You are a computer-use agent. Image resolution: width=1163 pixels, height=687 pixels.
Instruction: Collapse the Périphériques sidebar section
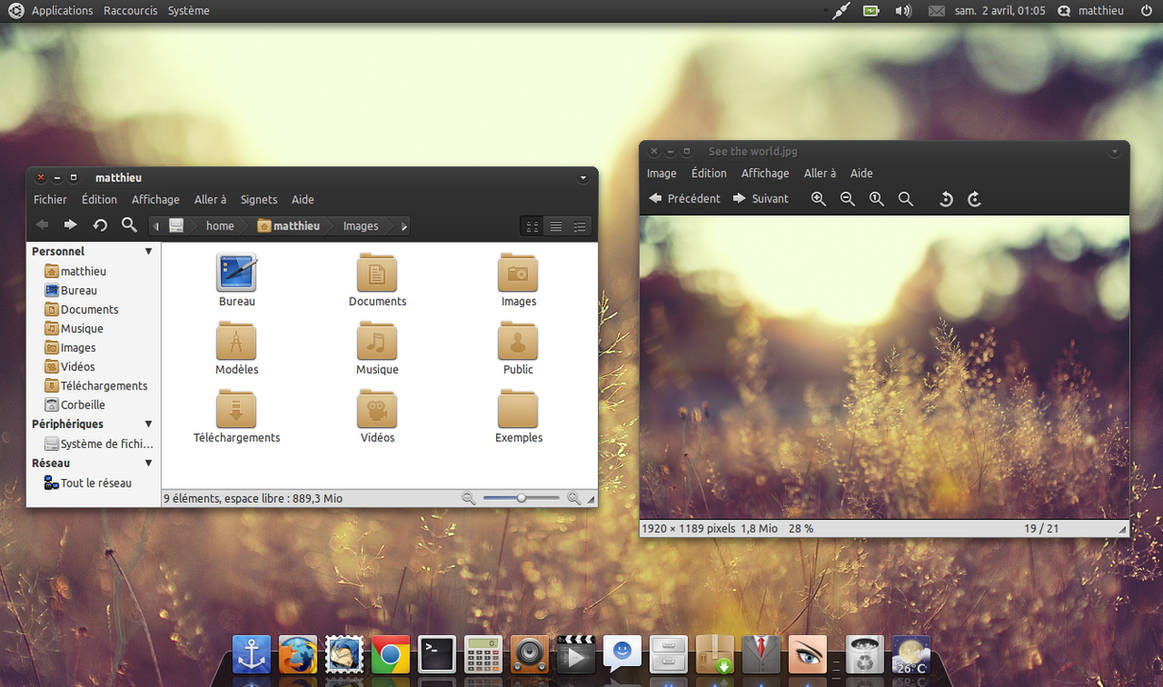(148, 424)
